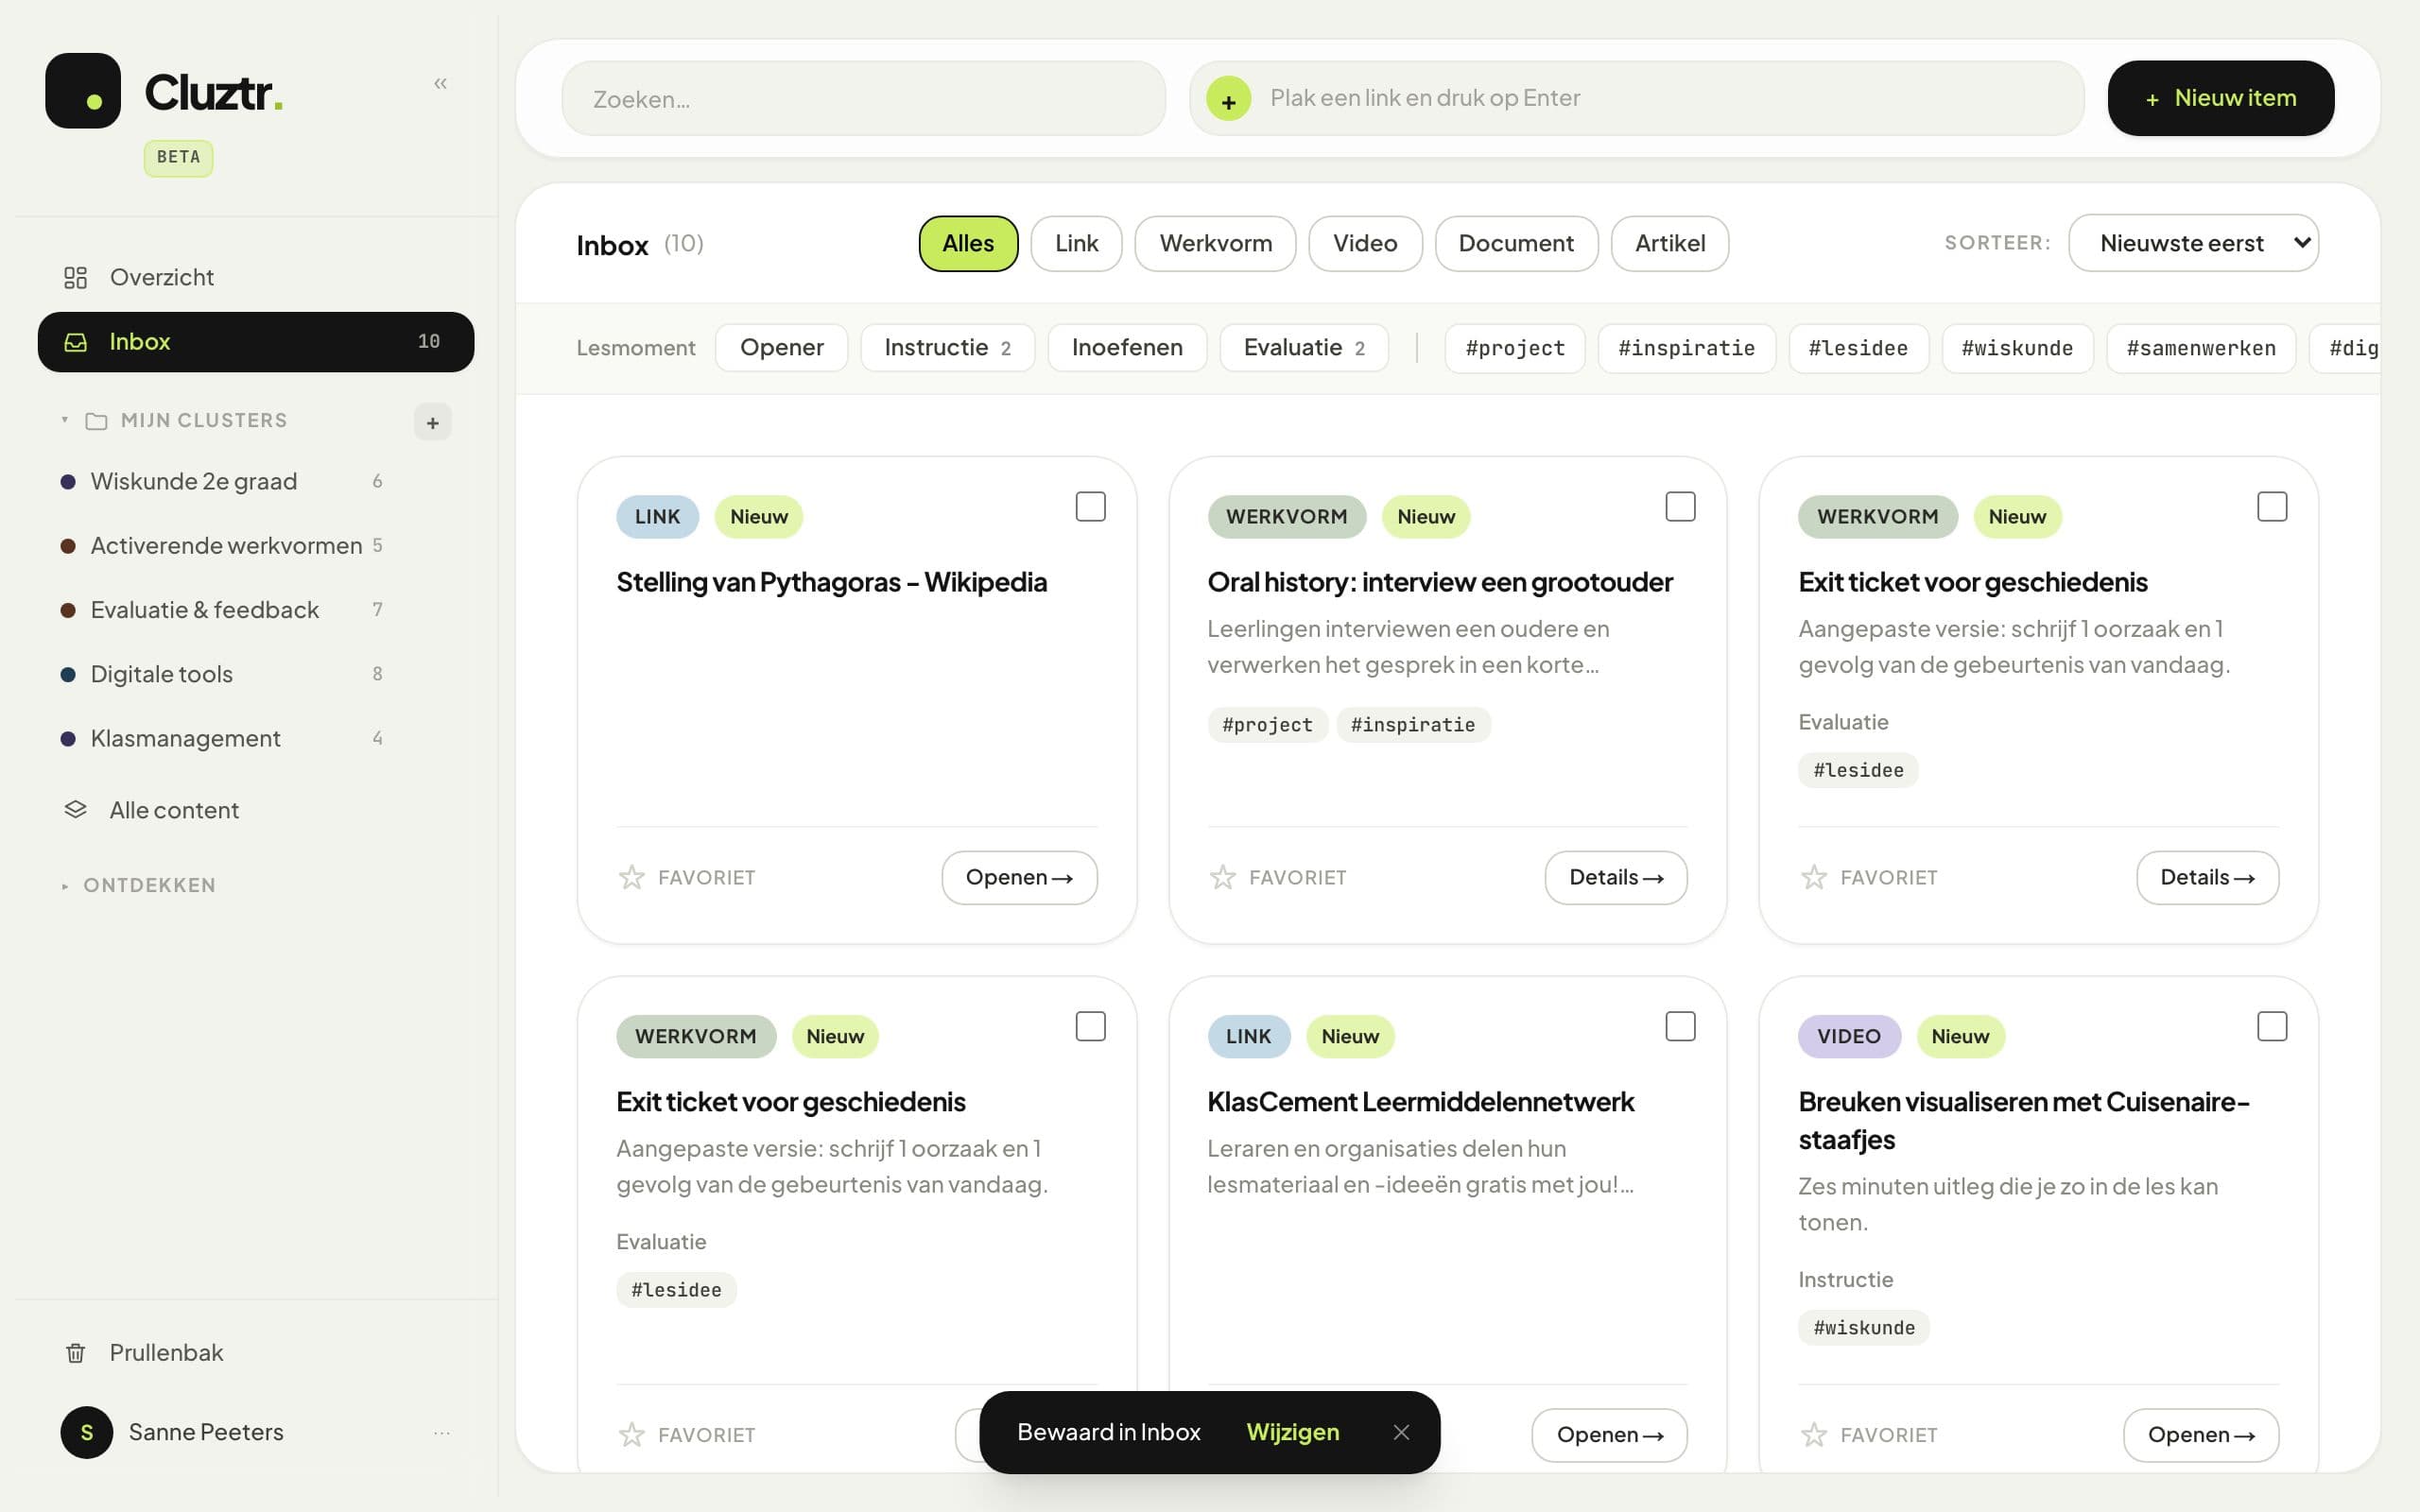
Task: Select the Stelling van Pythagoras card checkbox
Action: click(x=1090, y=507)
